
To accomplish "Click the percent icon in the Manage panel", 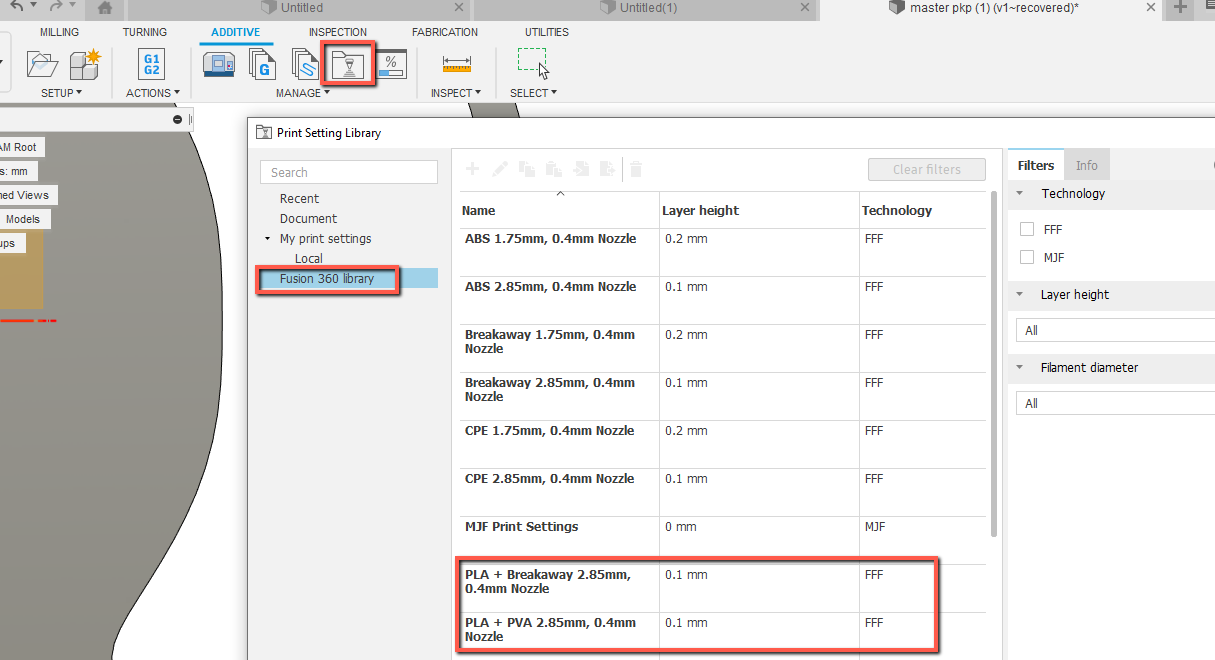I will [391, 63].
